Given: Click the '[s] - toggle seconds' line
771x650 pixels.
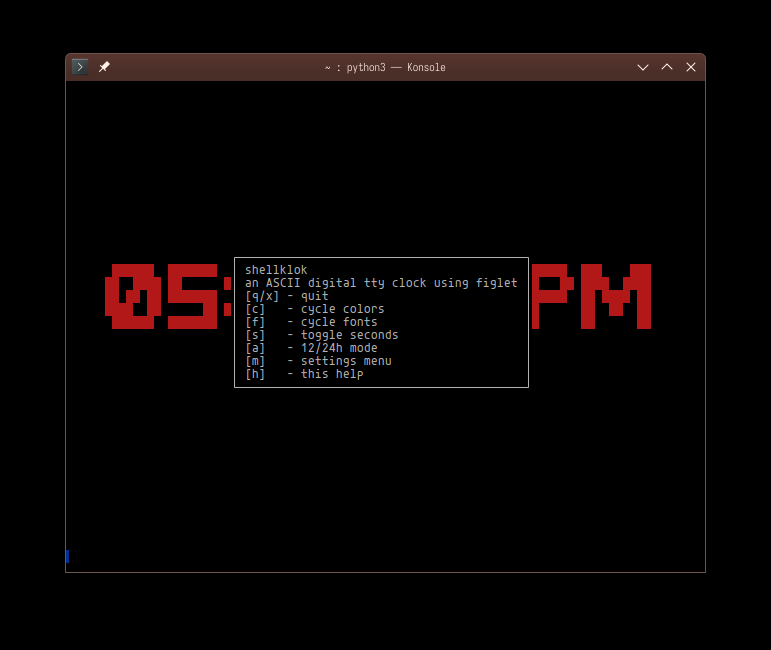Looking at the screenshot, I should (x=322, y=335).
